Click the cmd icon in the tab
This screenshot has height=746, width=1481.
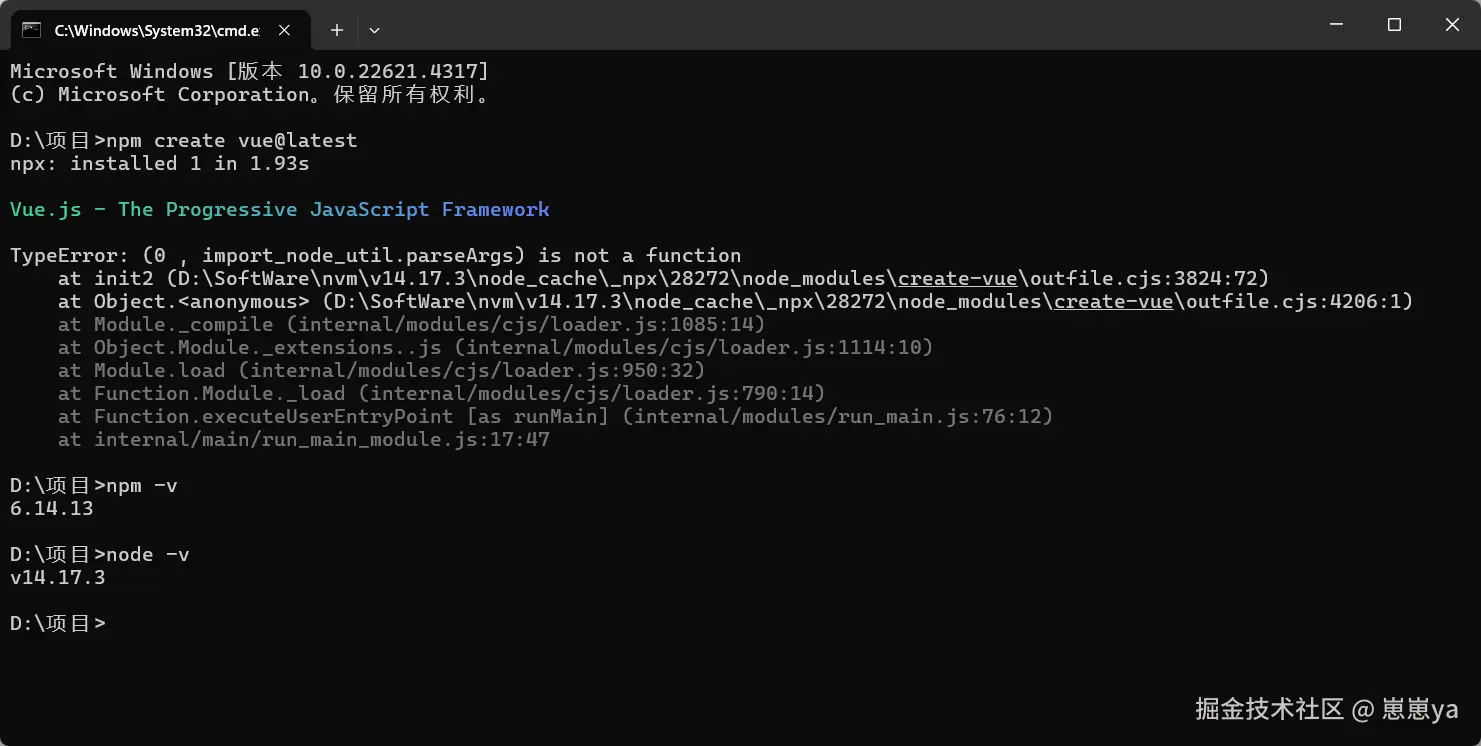click(32, 30)
